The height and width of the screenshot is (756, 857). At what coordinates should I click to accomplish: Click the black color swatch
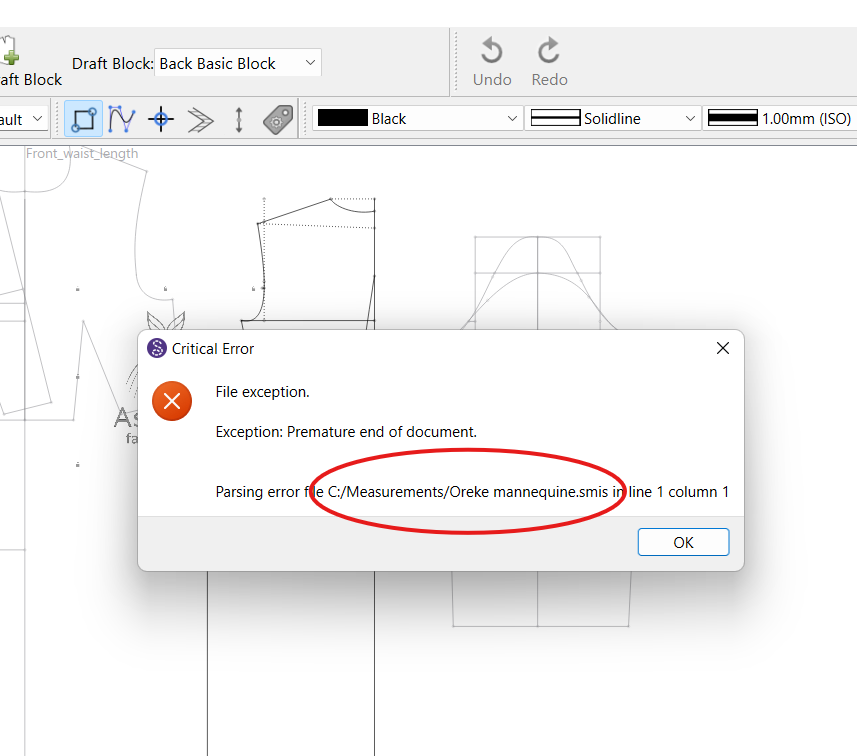pos(342,119)
